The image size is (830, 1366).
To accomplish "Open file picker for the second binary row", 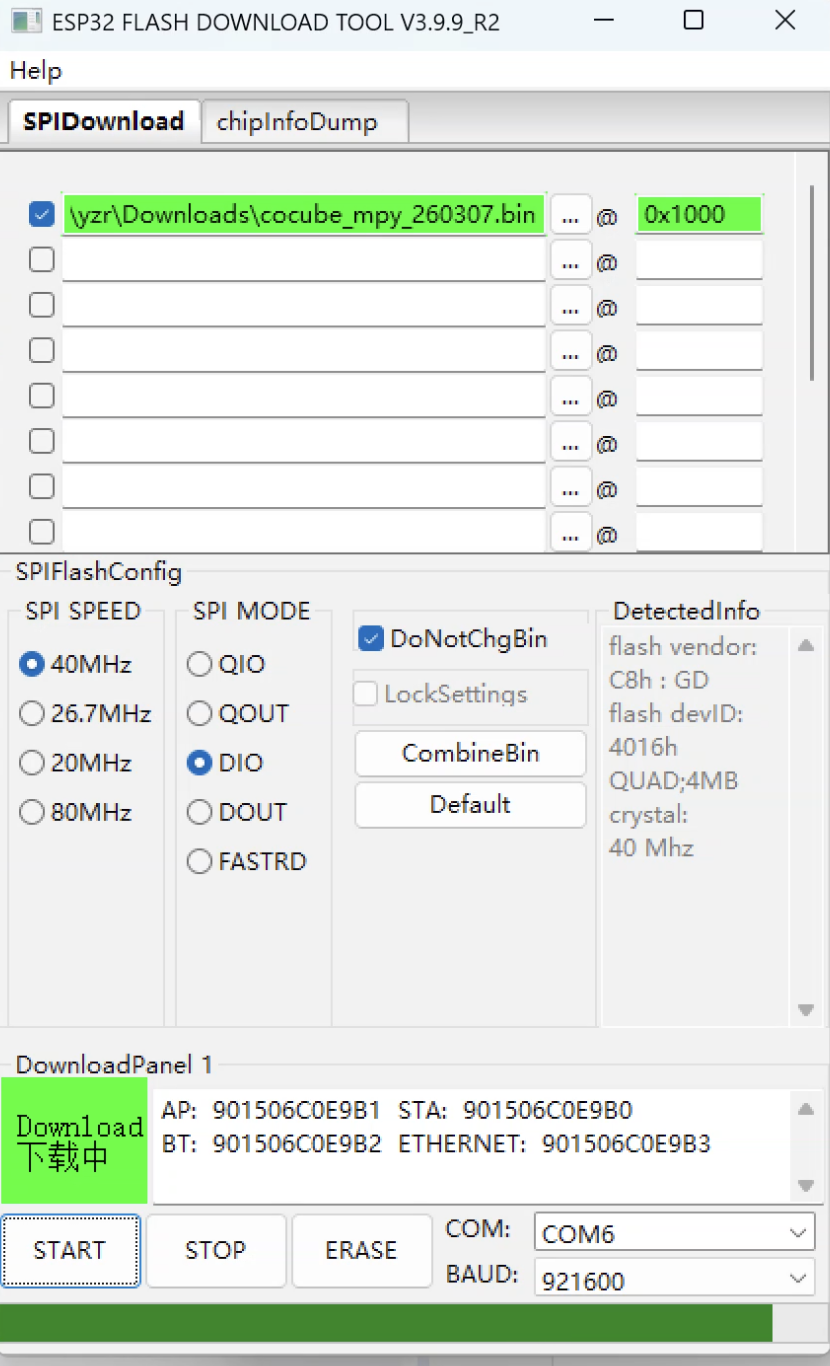I will coord(570,260).
